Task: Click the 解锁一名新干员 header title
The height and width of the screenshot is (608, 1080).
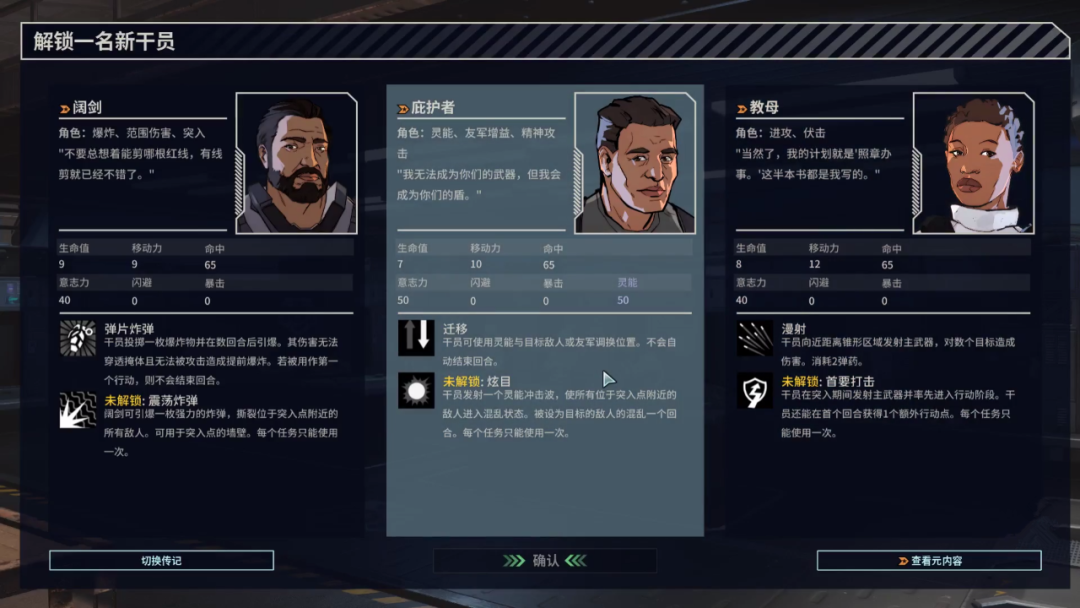Action: tap(104, 41)
